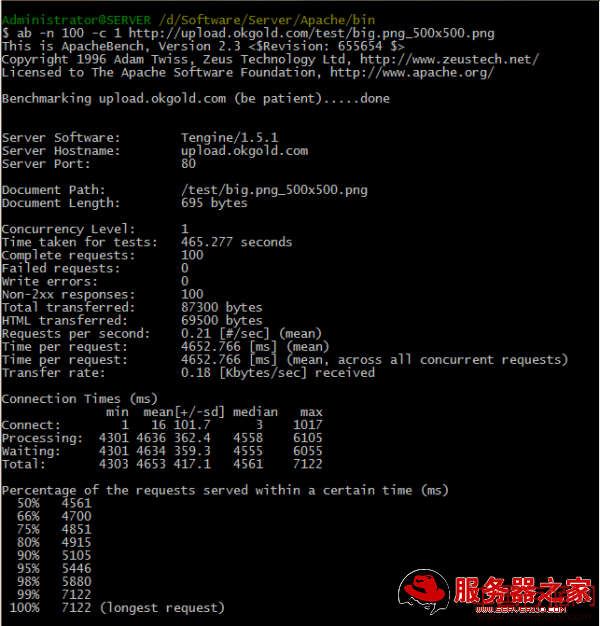Click the 50% percentile row
The image size is (600, 626).
click(x=54, y=503)
